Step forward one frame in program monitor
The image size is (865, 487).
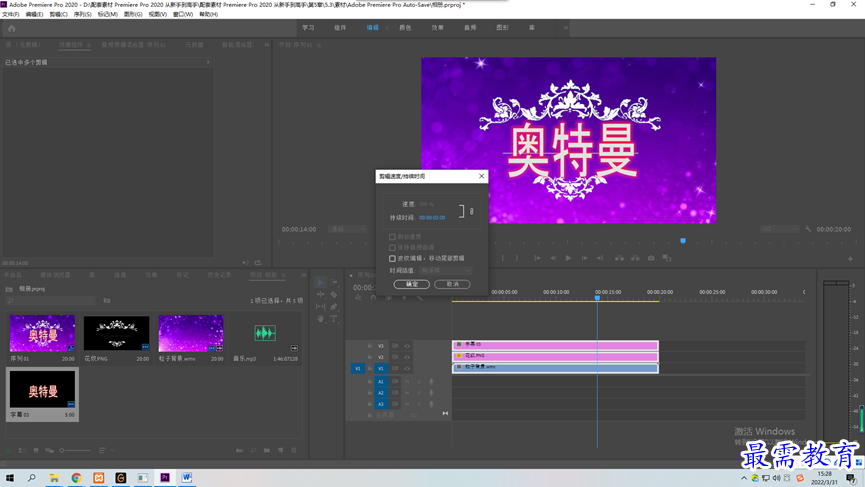click(584, 258)
